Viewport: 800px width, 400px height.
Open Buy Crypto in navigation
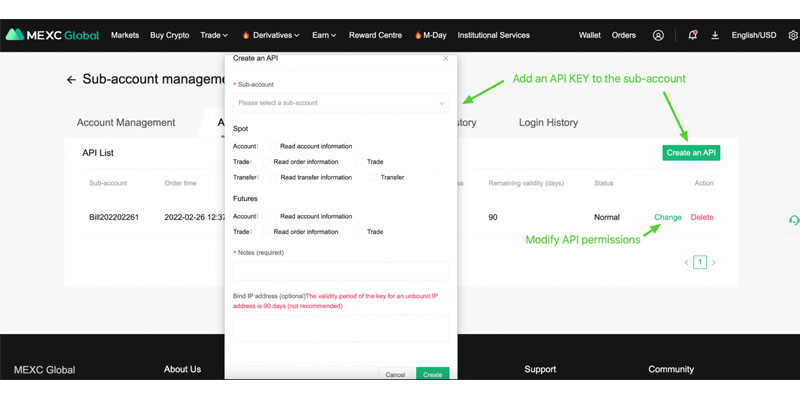point(169,35)
